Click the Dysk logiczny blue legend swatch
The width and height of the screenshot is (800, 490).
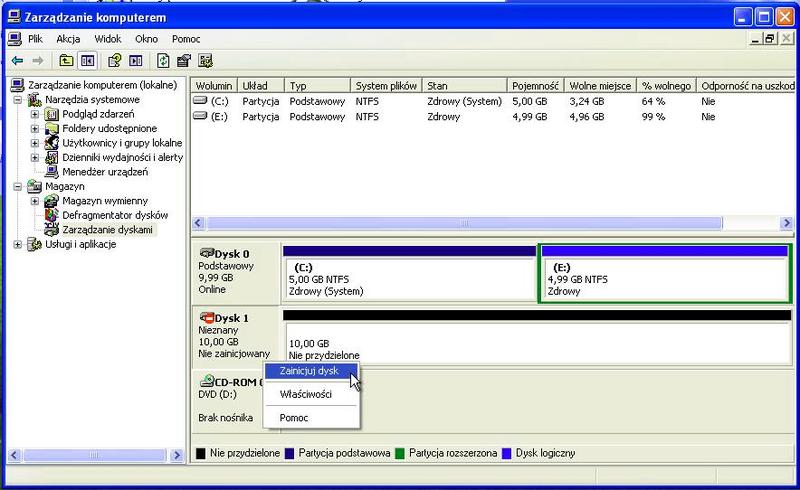click(x=507, y=453)
